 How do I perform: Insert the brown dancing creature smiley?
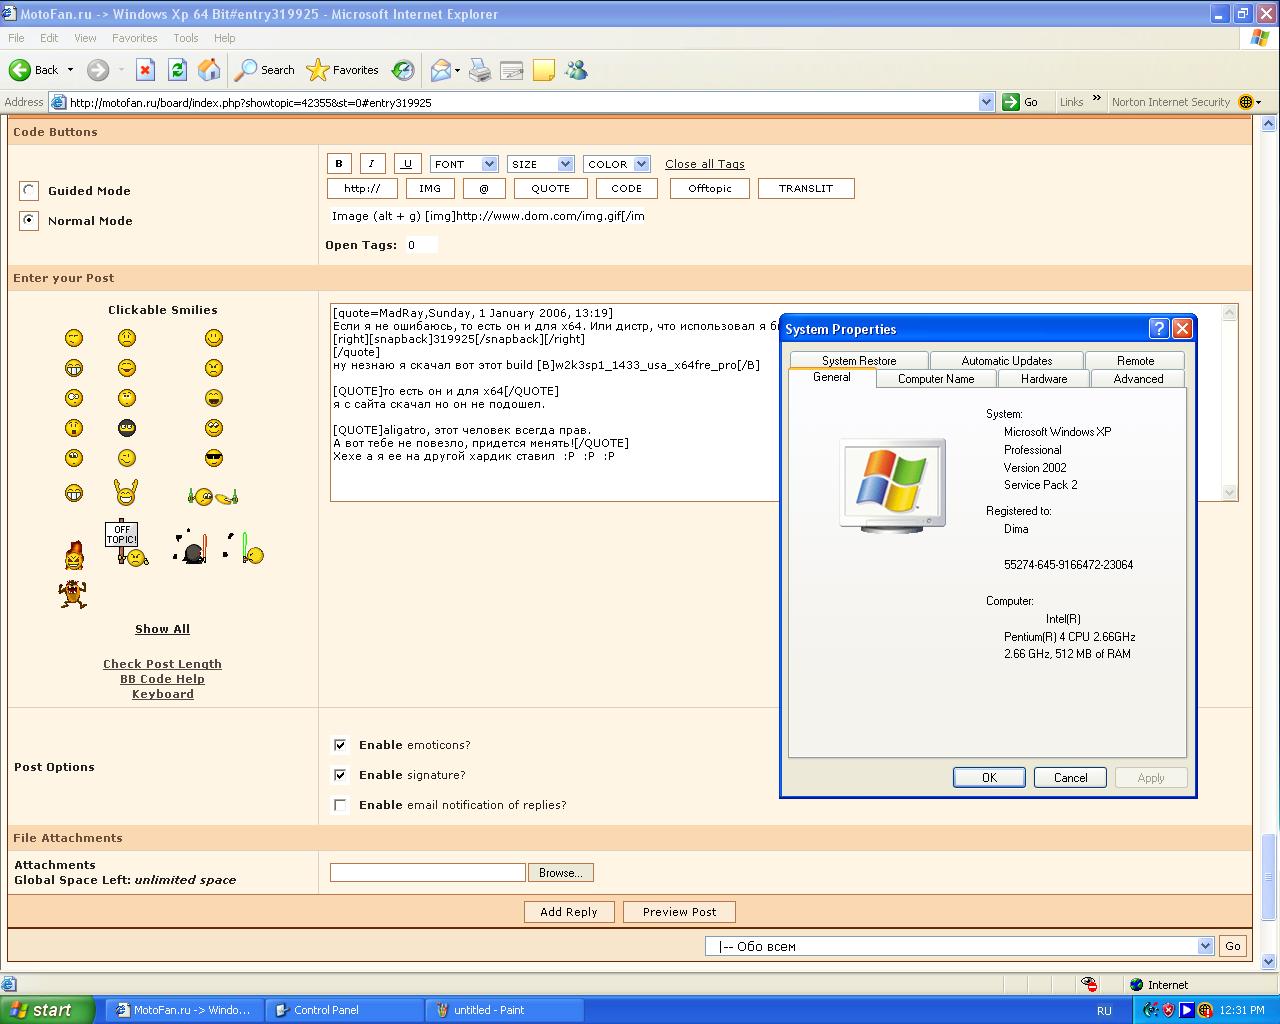click(x=72, y=594)
